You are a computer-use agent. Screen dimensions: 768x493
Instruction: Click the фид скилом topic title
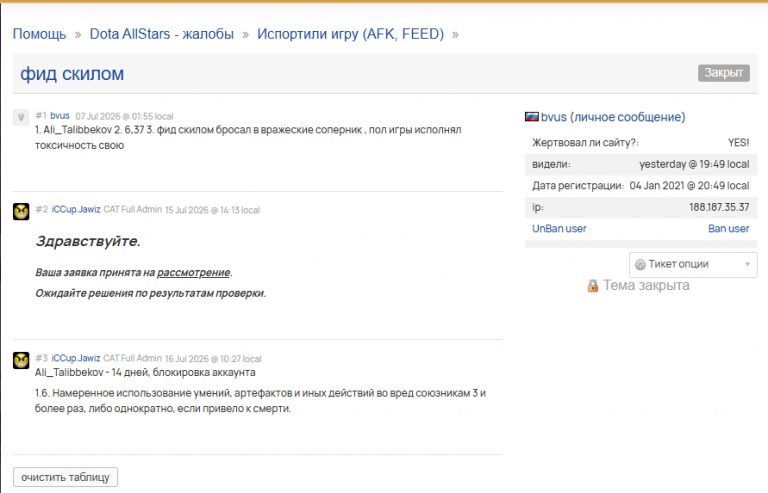tap(72, 74)
